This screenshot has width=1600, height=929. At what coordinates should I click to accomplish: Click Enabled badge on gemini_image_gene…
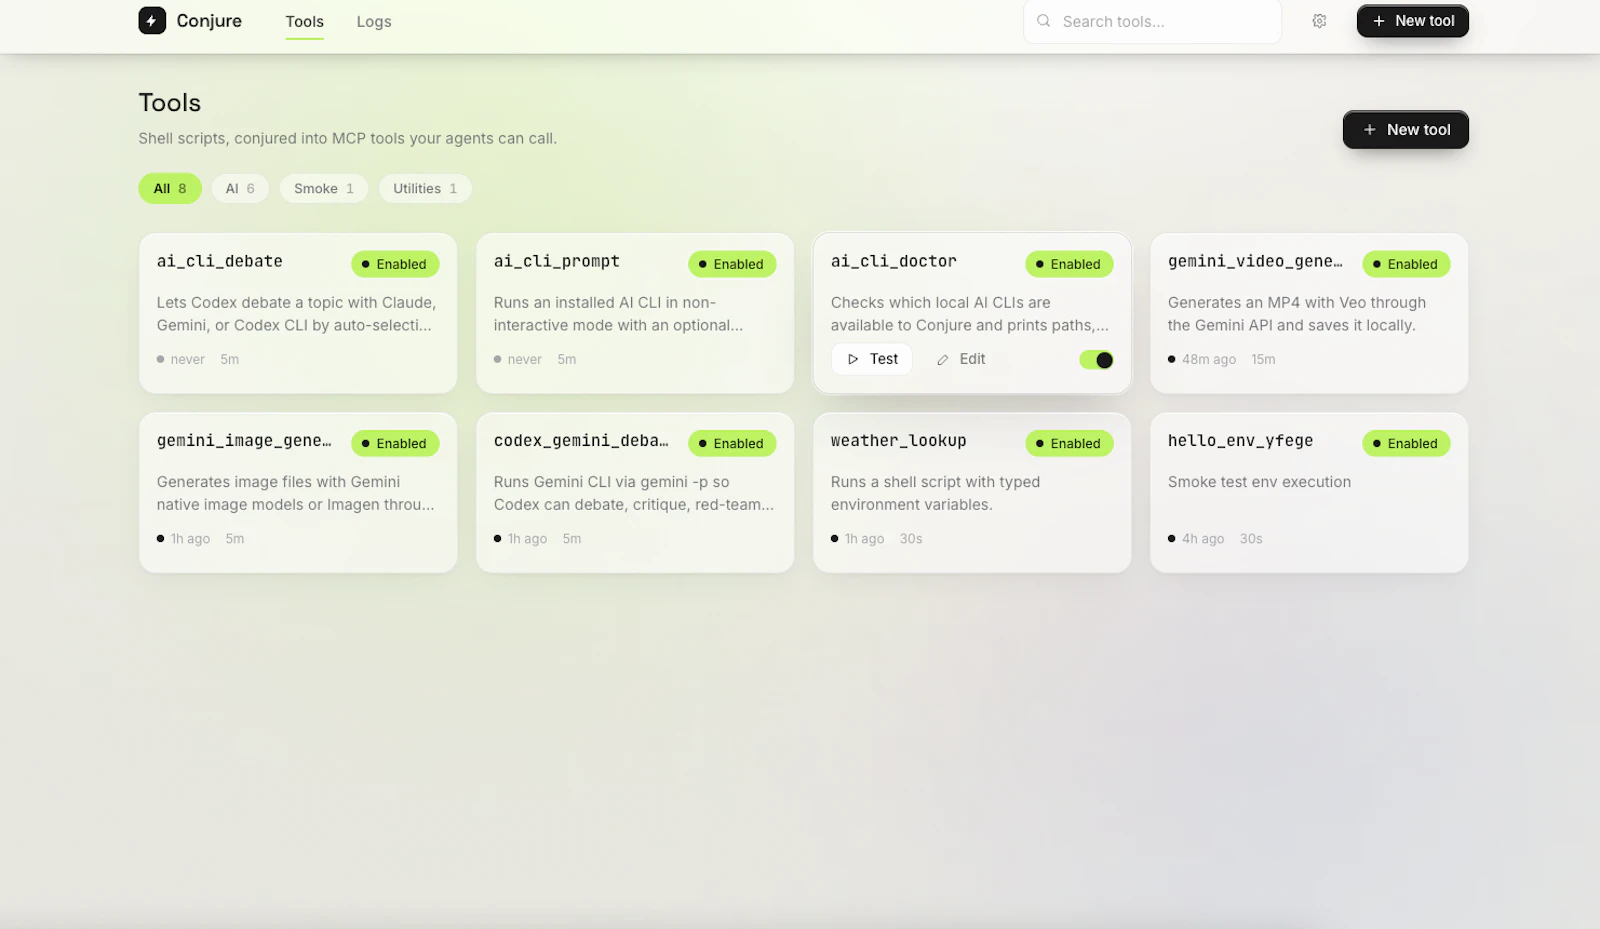(x=395, y=443)
